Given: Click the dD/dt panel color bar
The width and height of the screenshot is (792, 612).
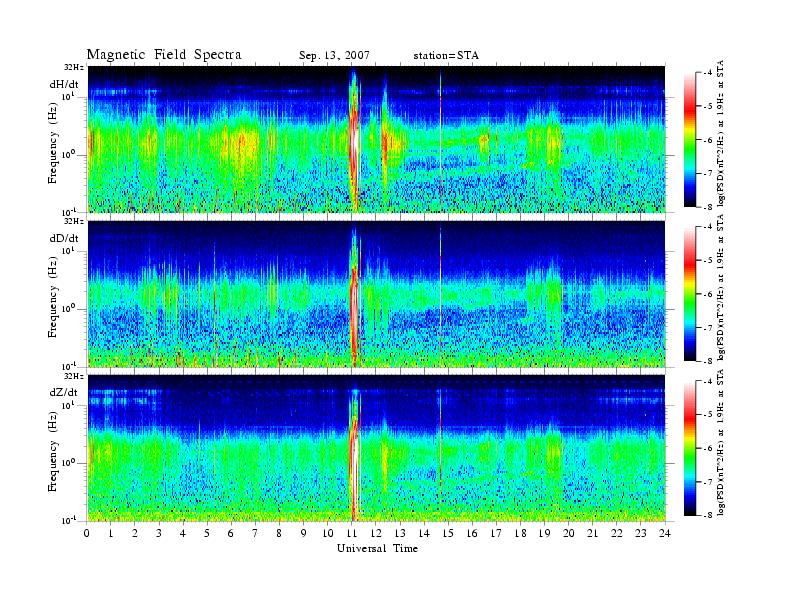Looking at the screenshot, I should click(690, 293).
